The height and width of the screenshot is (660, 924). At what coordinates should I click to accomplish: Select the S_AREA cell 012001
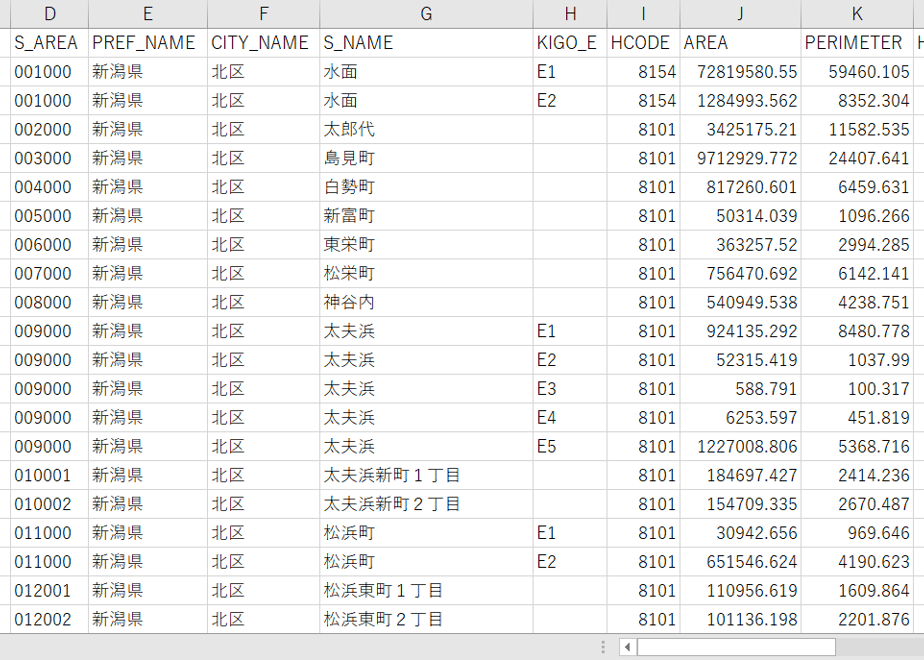50,591
